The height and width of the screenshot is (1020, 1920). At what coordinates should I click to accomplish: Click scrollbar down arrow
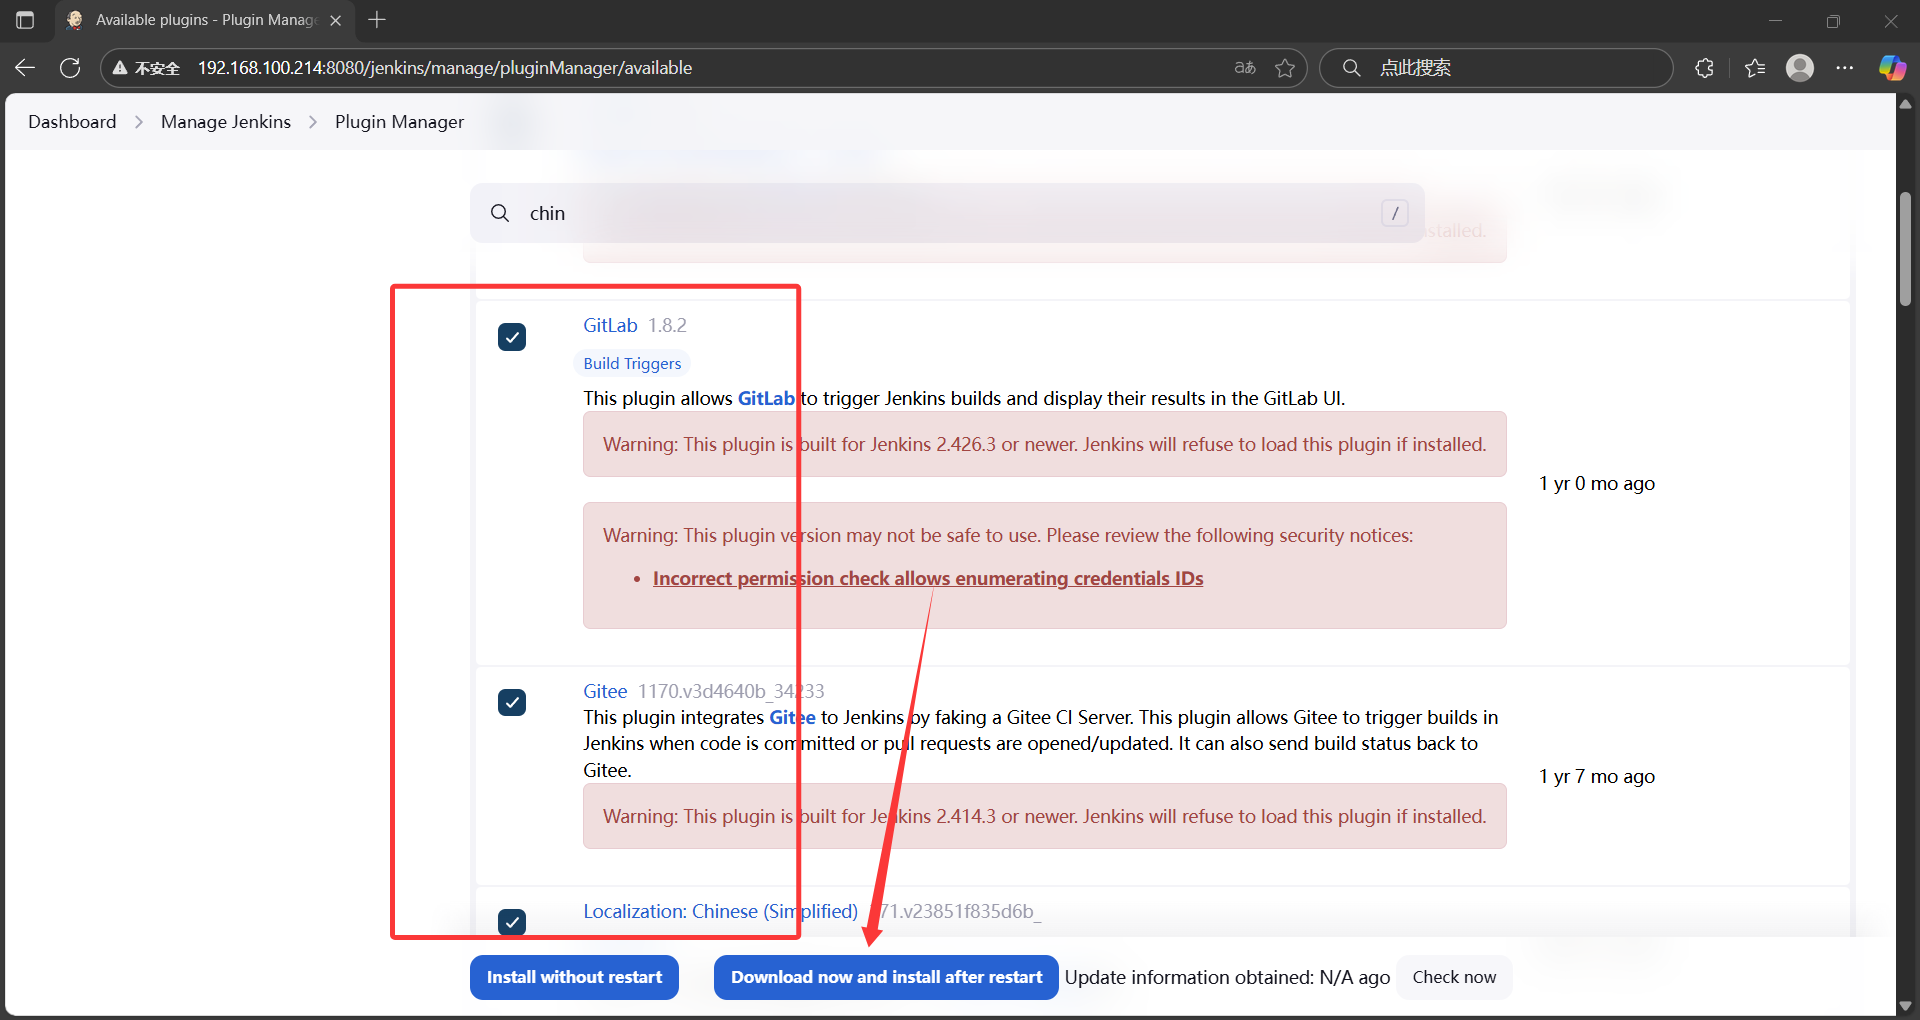point(1905,1006)
